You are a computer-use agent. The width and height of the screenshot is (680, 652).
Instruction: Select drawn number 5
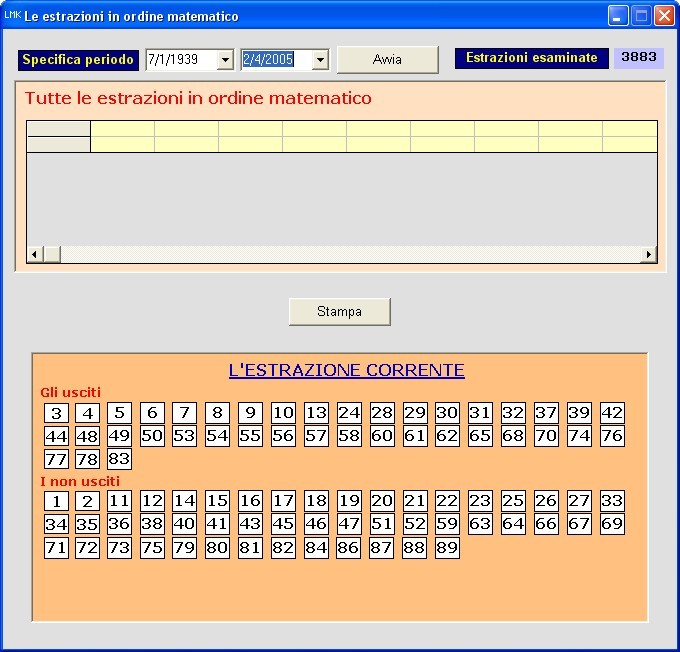[x=120, y=413]
